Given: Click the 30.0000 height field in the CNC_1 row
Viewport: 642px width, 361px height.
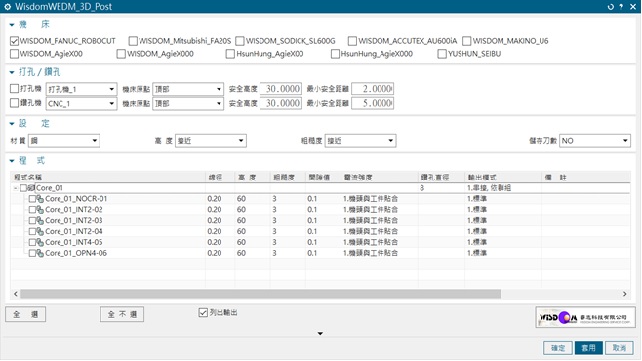Looking at the screenshot, I should (x=281, y=103).
